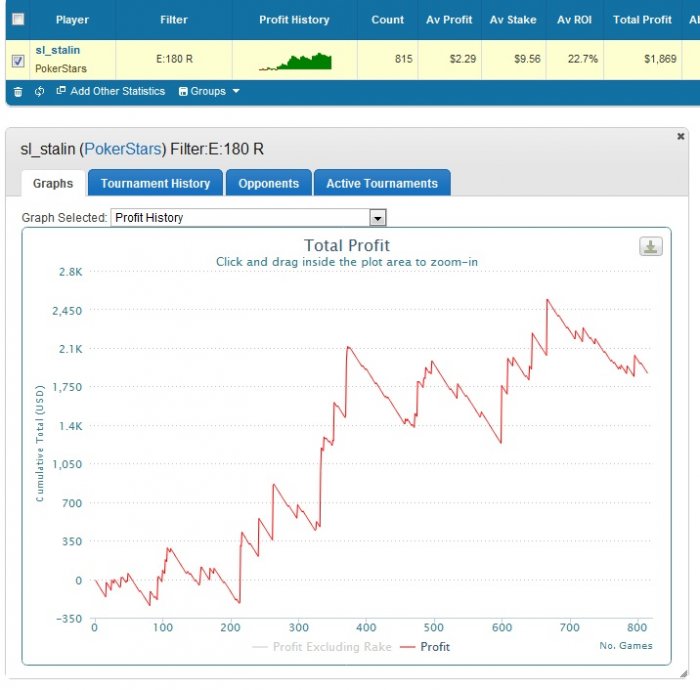Click the 815 count value
Image resolution: width=700 pixels, height=690 pixels.
tap(404, 59)
